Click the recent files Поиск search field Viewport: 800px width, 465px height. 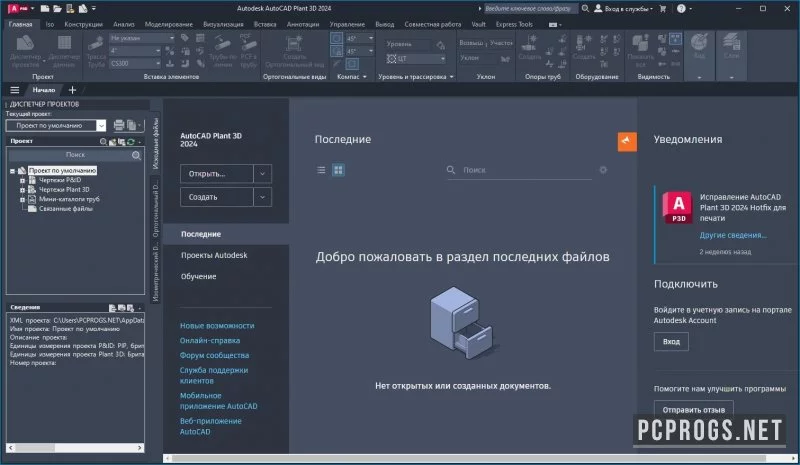519,170
